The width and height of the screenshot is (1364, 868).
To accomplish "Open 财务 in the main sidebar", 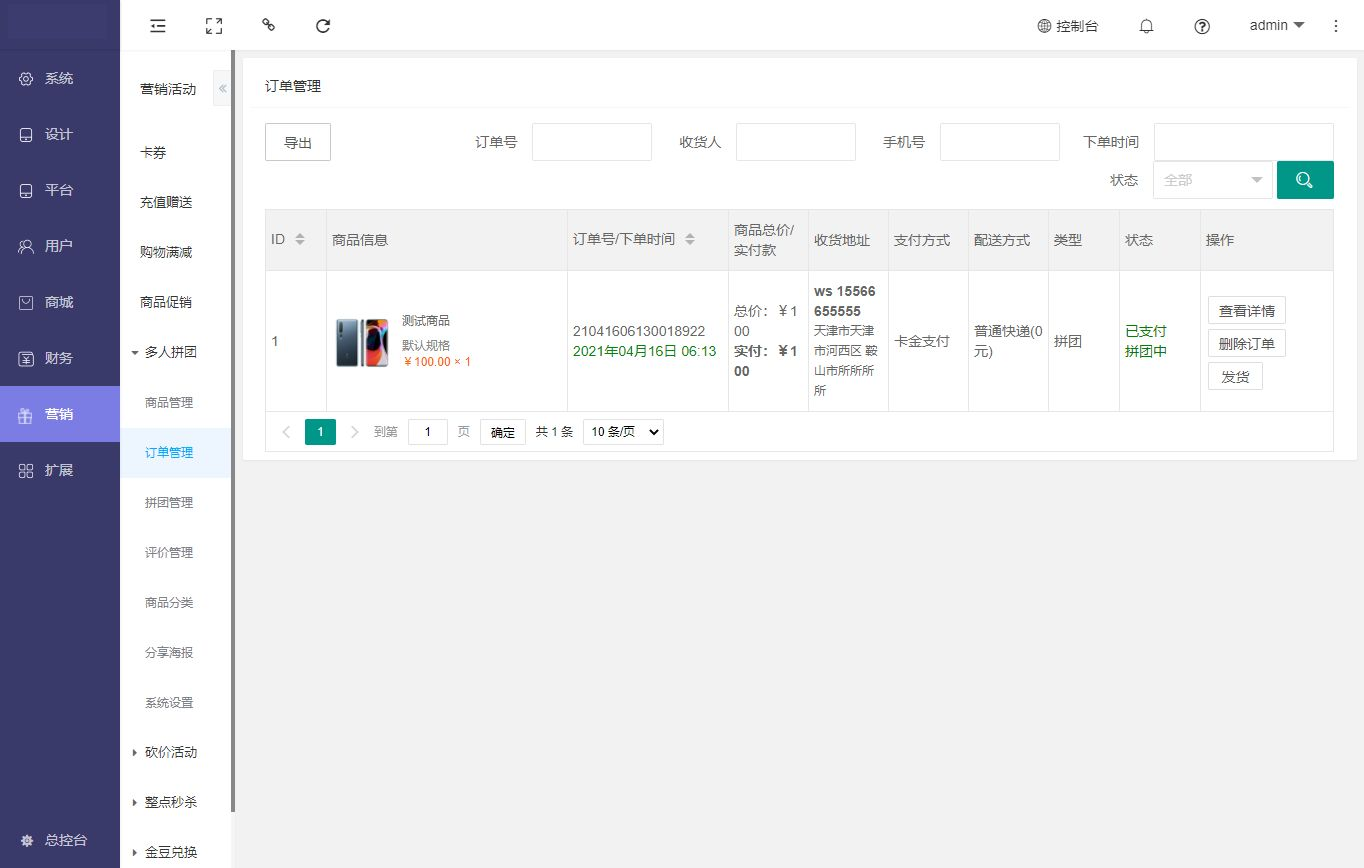I will (59, 358).
